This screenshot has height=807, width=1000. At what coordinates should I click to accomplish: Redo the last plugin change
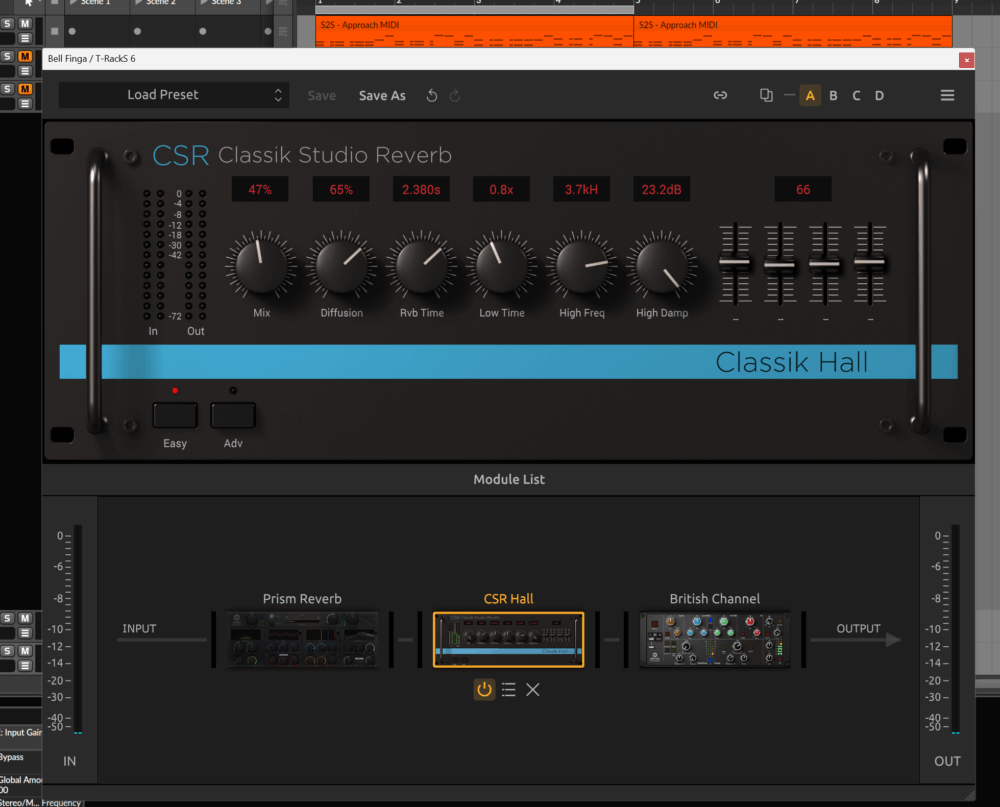[455, 96]
